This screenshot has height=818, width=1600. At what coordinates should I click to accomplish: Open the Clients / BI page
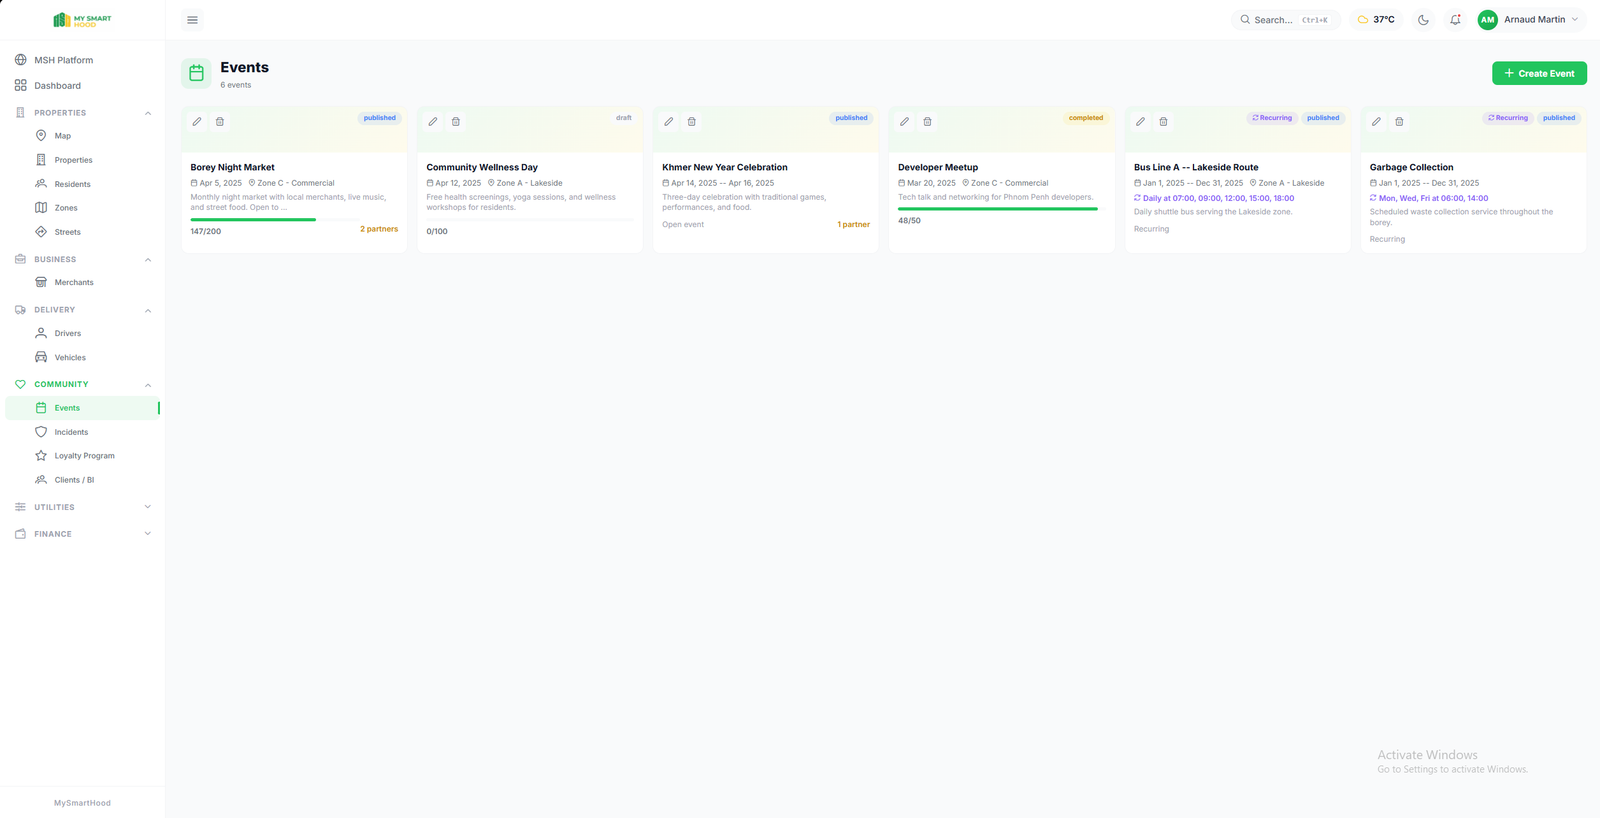82,480
